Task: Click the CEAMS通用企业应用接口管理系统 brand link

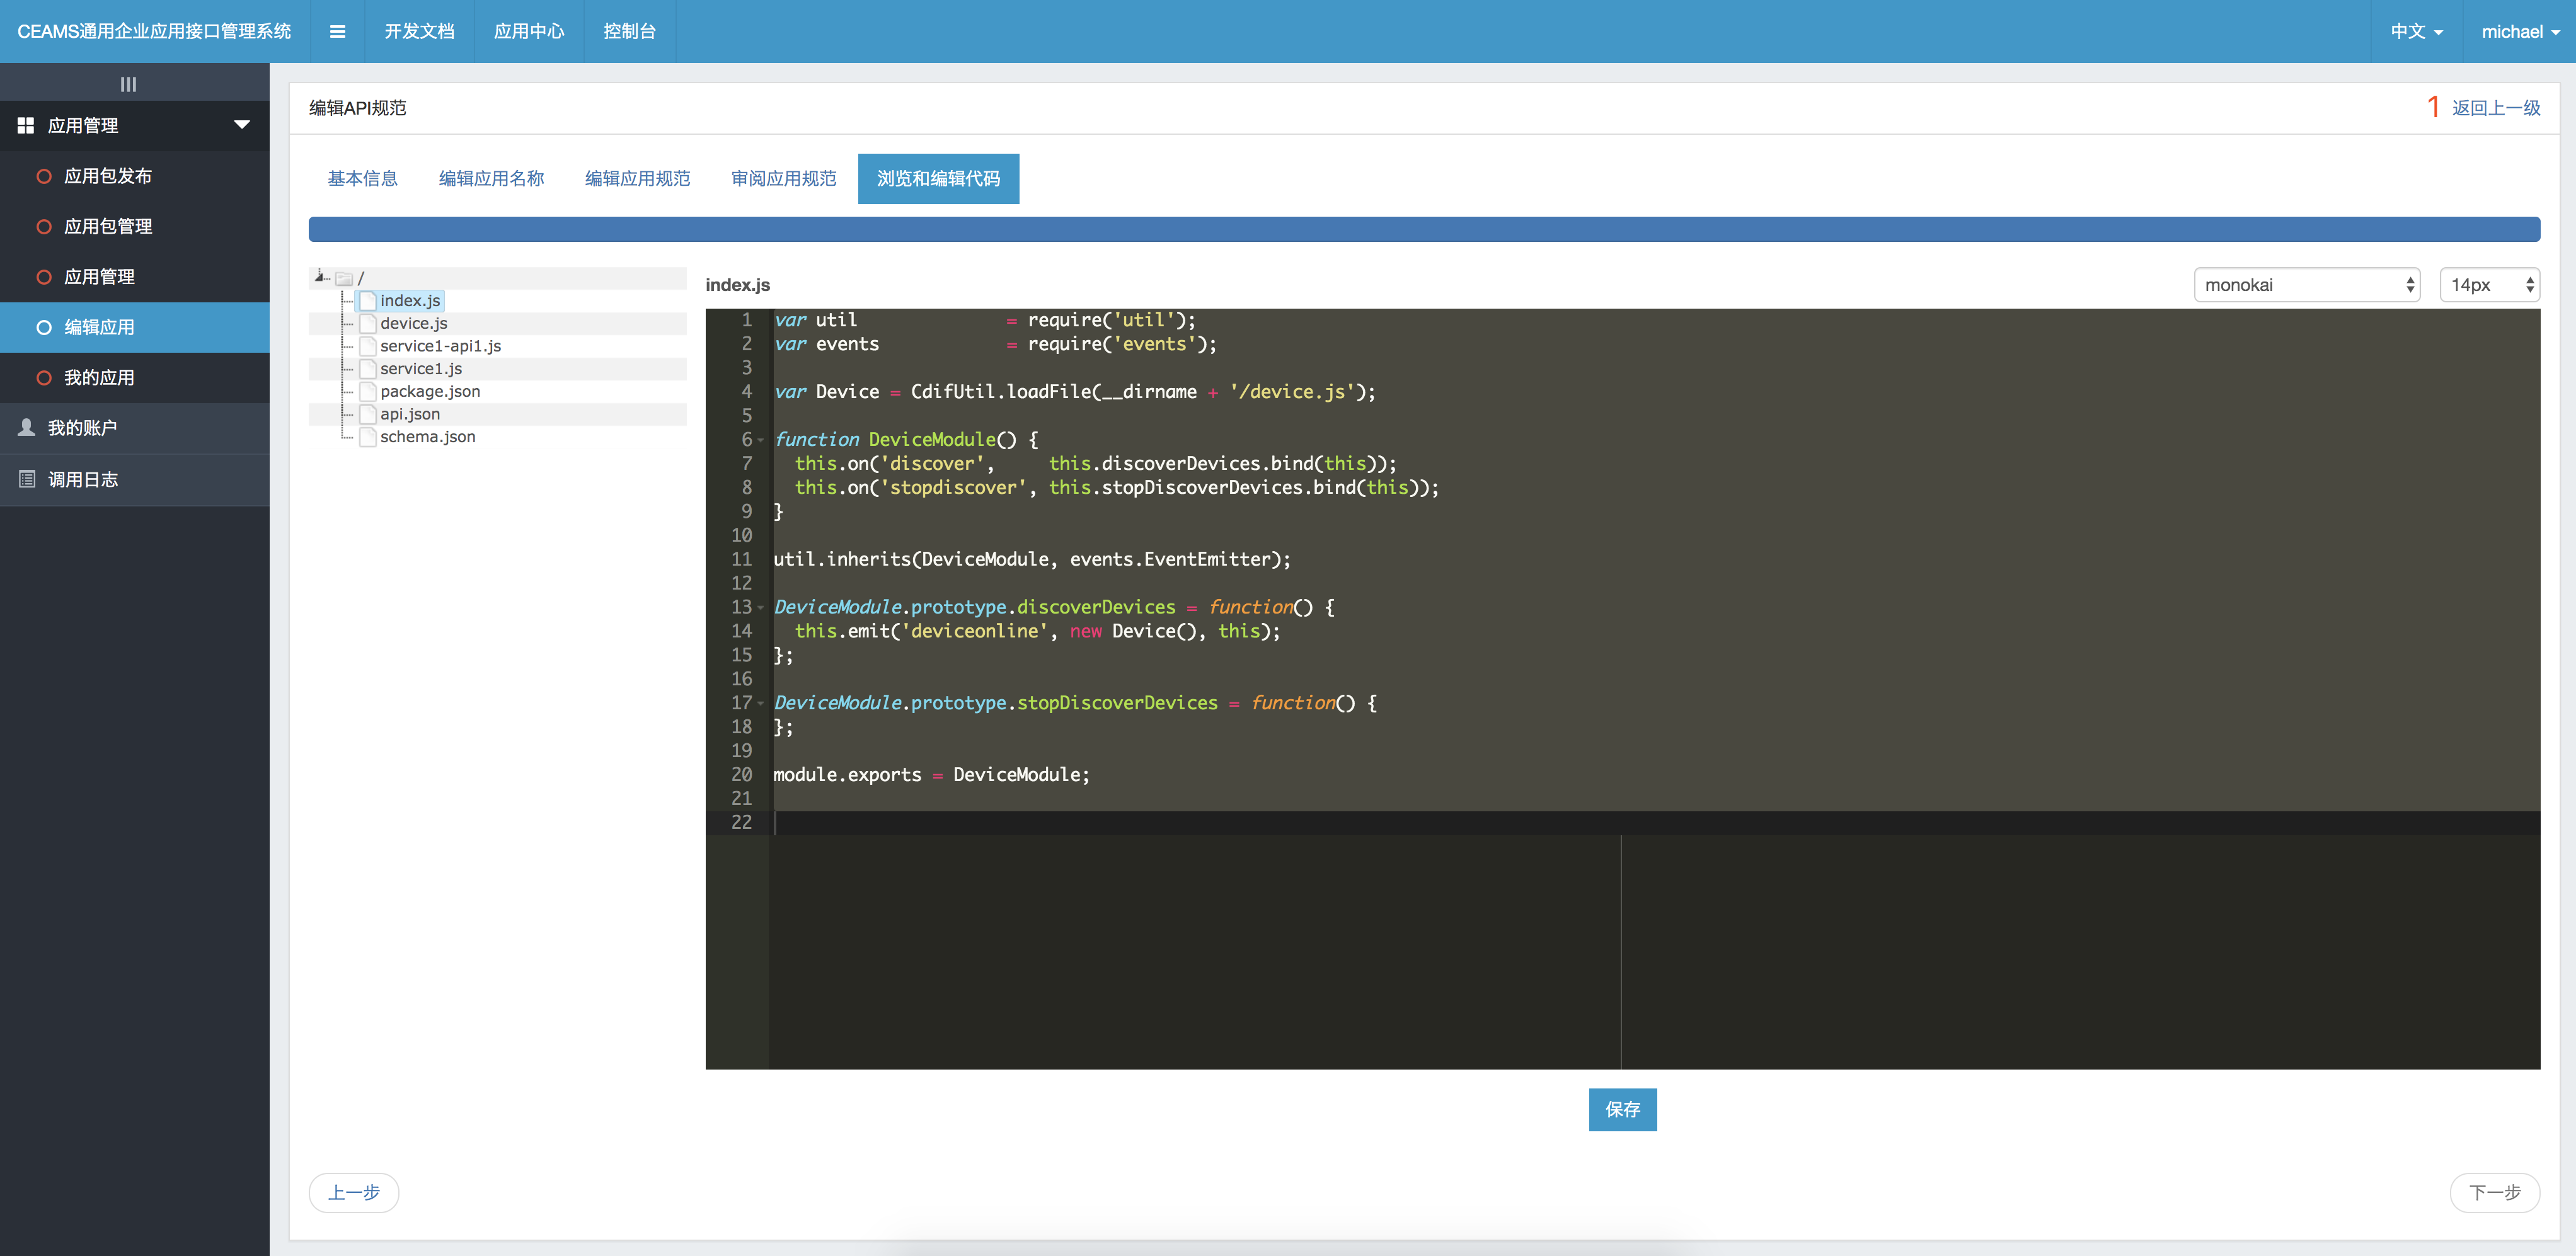Action: (154, 31)
